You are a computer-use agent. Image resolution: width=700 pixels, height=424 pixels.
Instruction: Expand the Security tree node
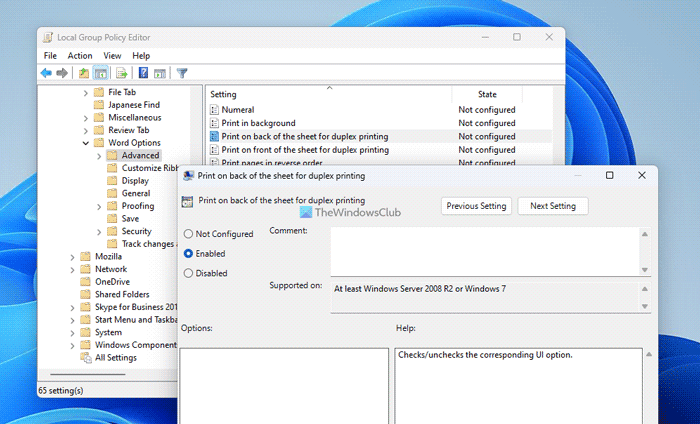coord(99,232)
